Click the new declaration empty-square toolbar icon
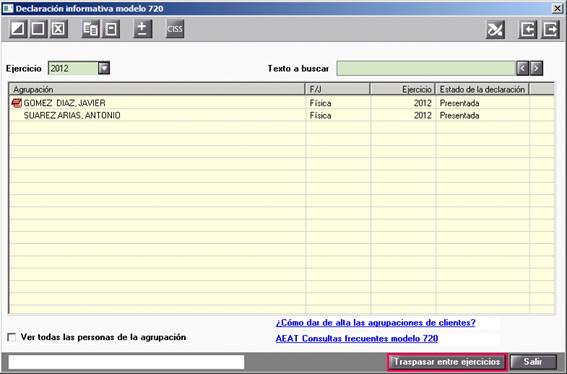Viewport: 567px width, 374px height. pyautogui.click(x=38, y=29)
